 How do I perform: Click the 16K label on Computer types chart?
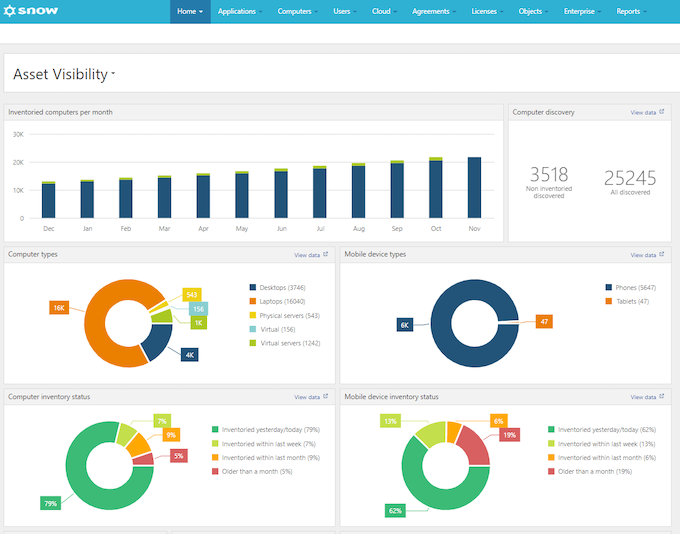pos(58,308)
